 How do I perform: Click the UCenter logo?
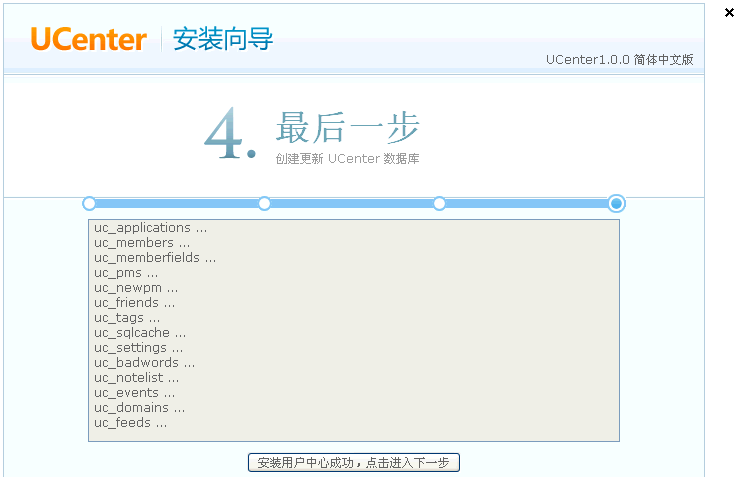pyautogui.click(x=88, y=39)
